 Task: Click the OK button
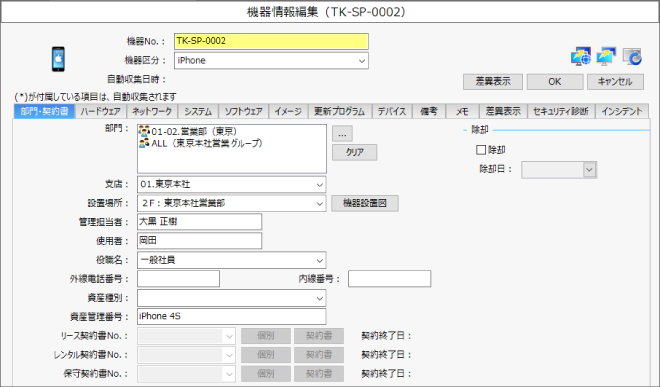[555, 82]
